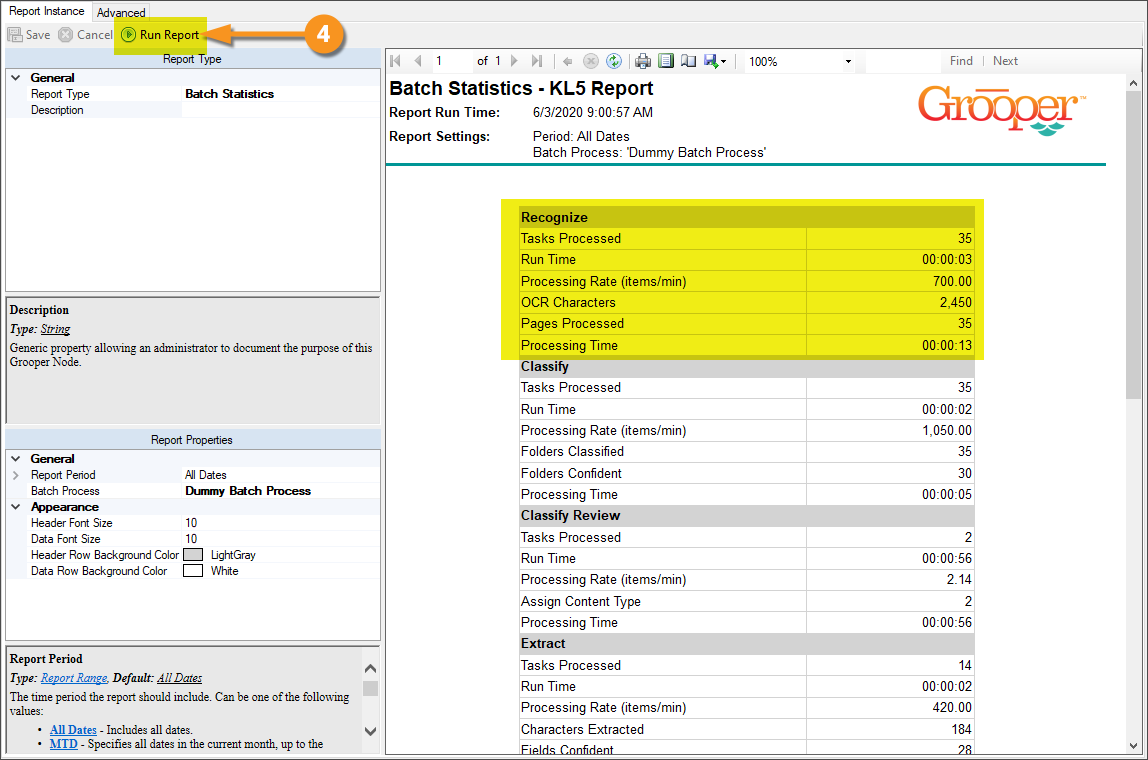Go to the previous report page

(x=418, y=61)
